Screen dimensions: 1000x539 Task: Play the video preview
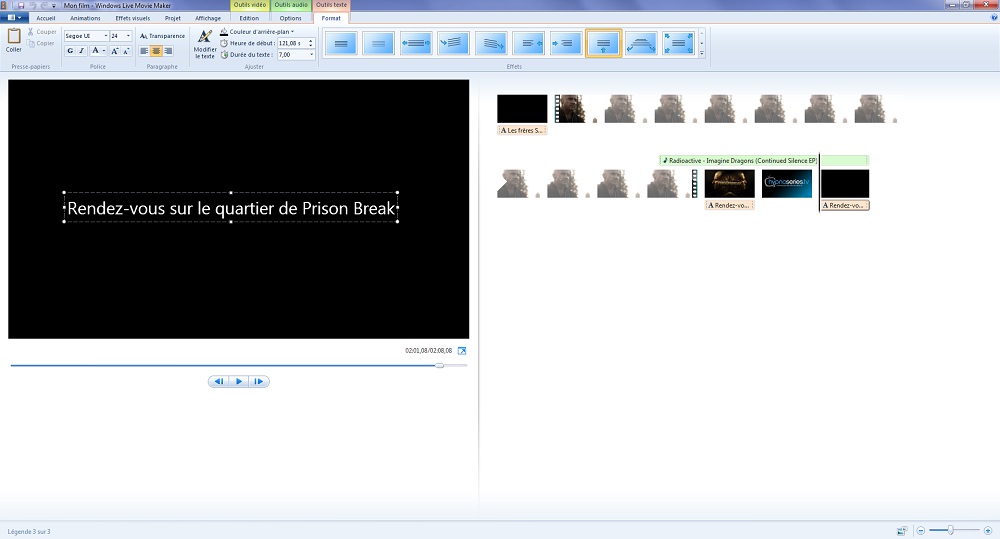point(239,381)
